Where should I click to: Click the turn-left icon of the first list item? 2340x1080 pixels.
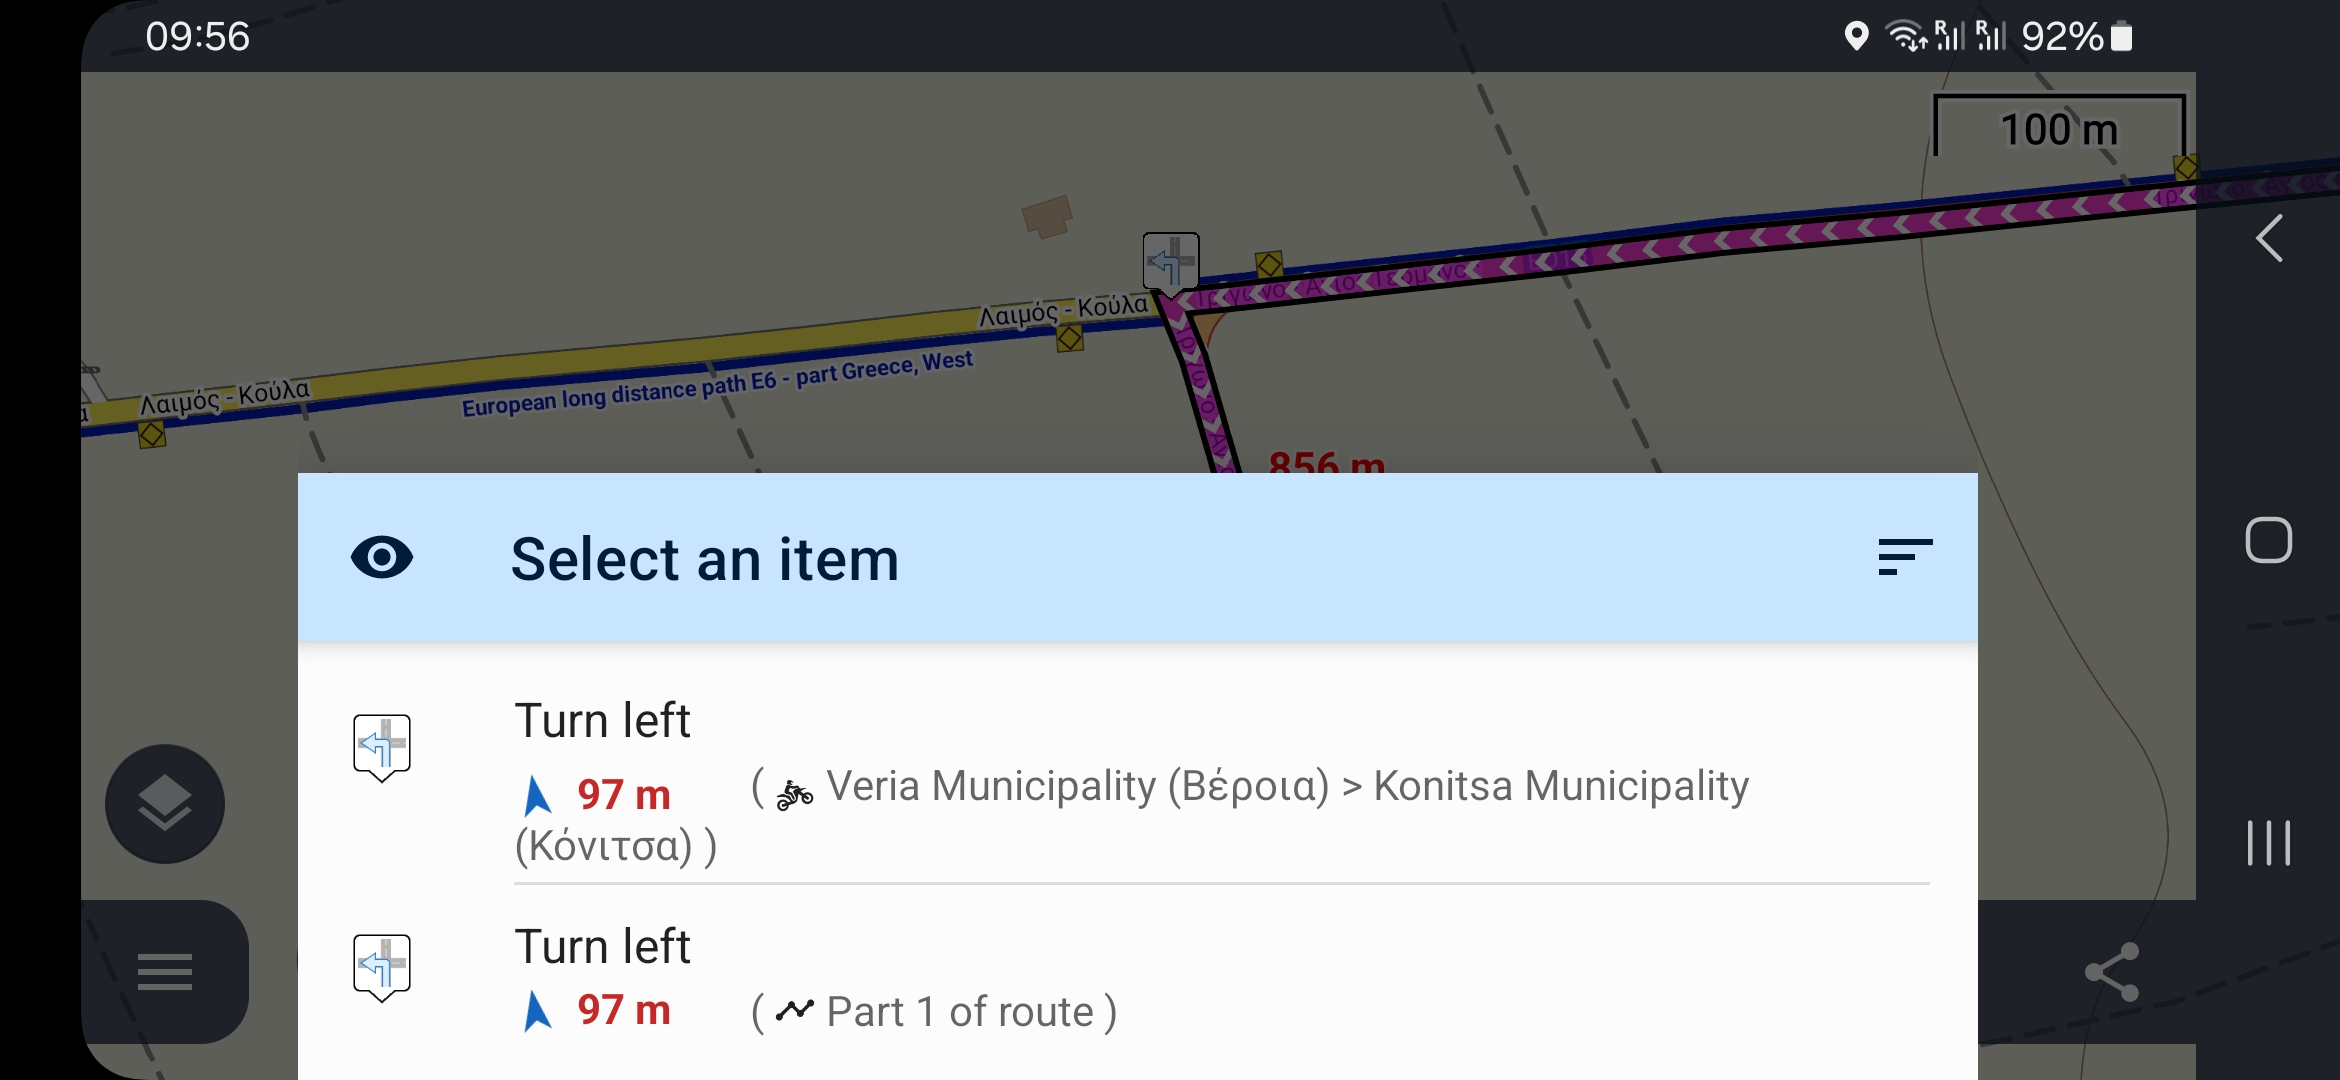[382, 746]
